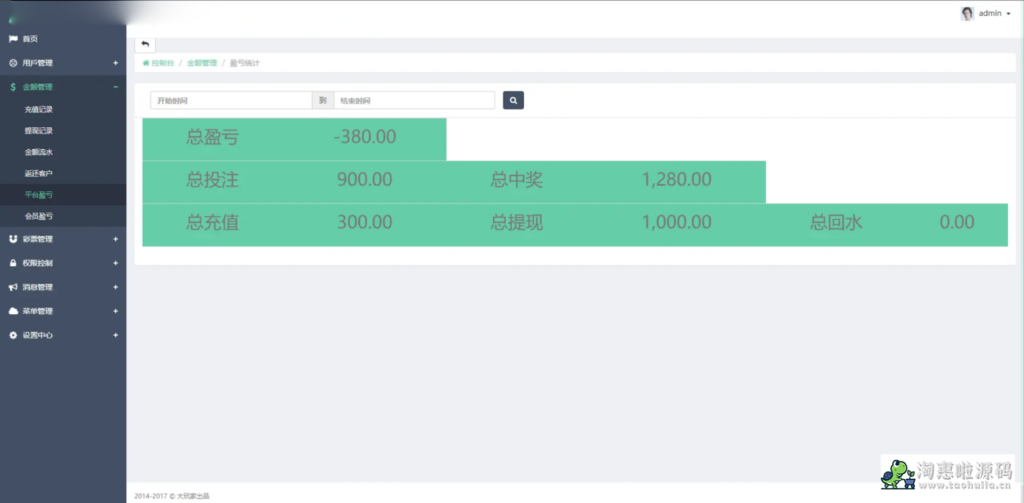Click the back arrow button
The height and width of the screenshot is (503, 1024).
tap(145, 44)
